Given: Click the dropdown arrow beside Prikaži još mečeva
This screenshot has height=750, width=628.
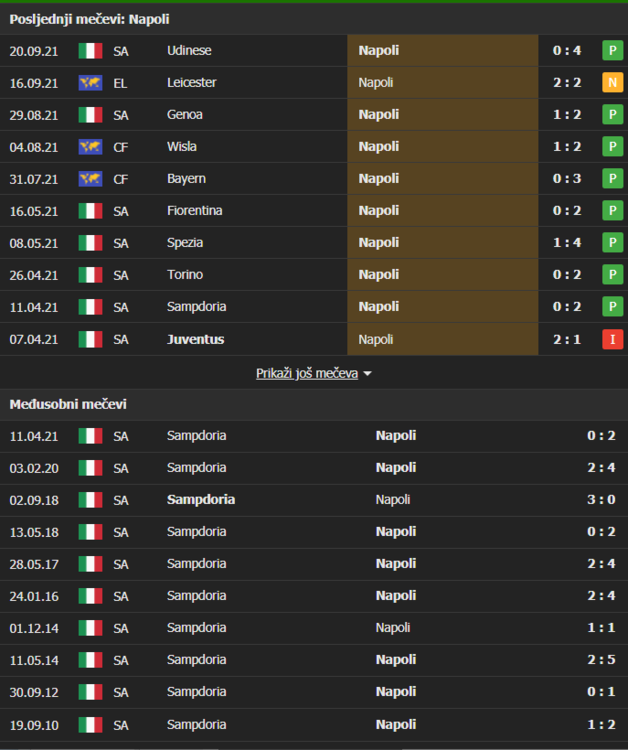Looking at the screenshot, I should coord(367,374).
